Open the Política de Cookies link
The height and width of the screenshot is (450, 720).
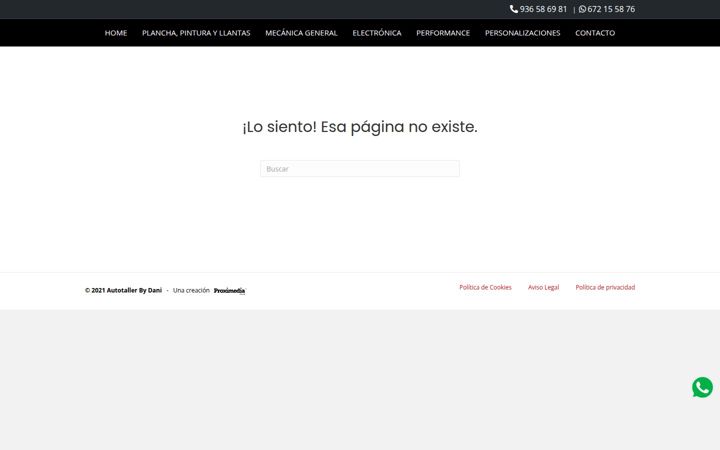485,287
